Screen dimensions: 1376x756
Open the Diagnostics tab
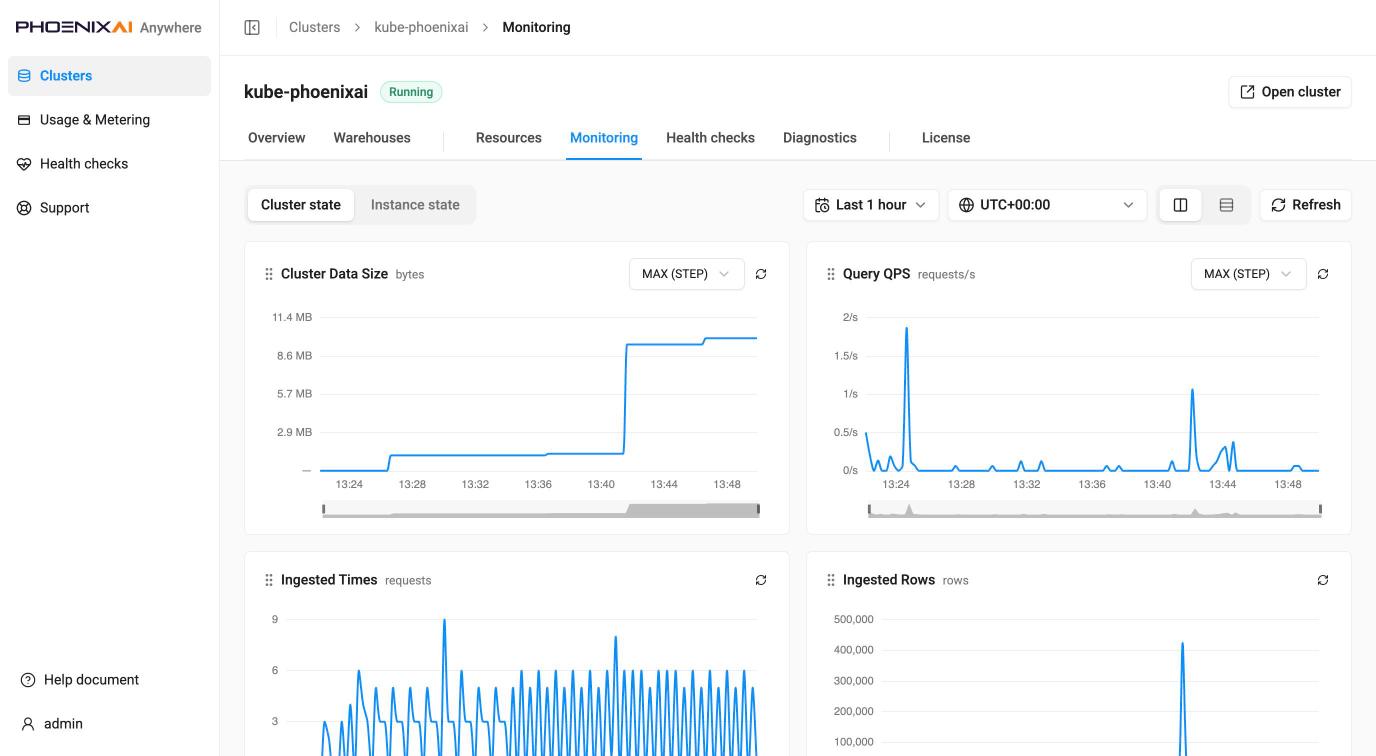tap(820, 138)
